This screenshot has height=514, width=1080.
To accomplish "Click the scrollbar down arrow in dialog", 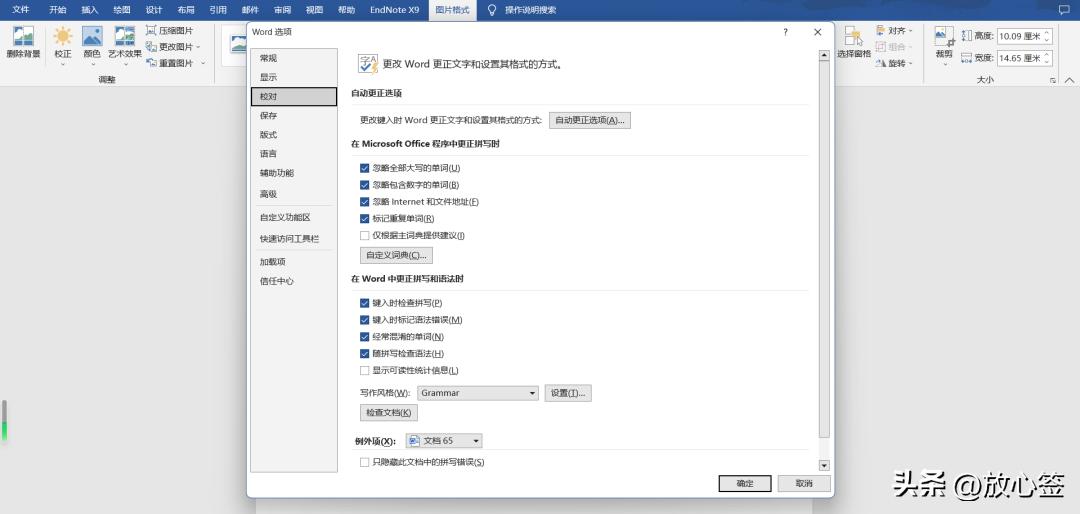I will coord(824,466).
